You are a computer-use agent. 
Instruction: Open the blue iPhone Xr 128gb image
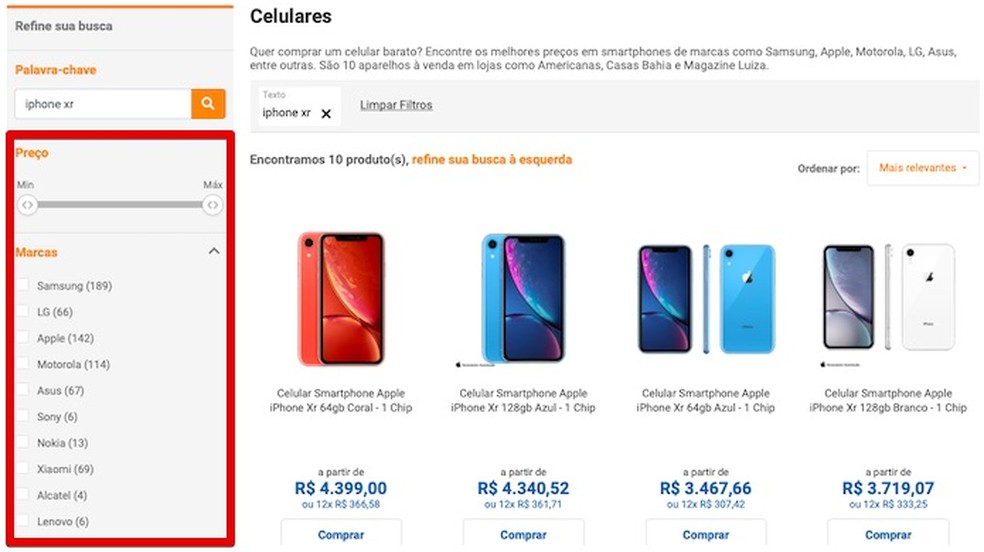[x=523, y=299]
